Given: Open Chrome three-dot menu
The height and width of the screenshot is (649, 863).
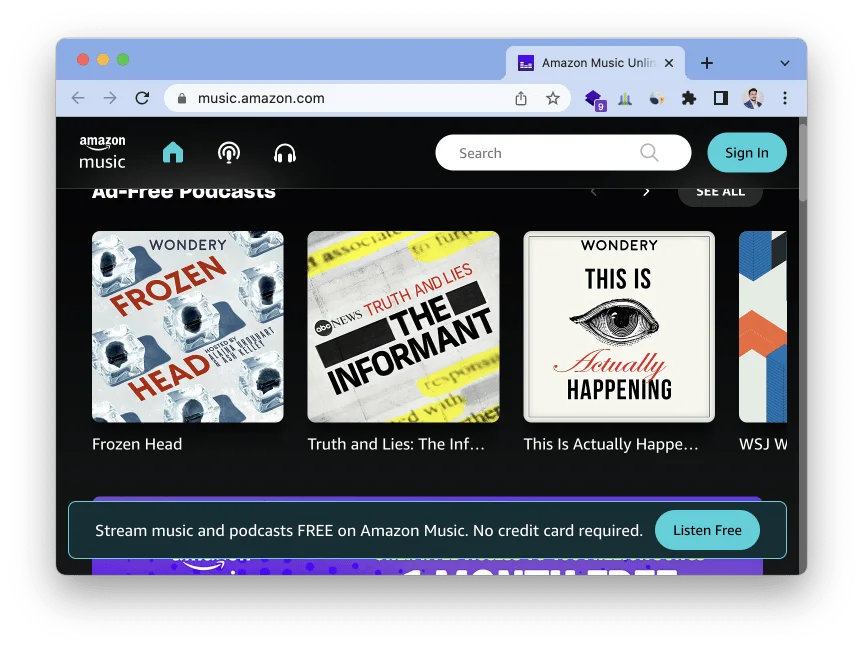Looking at the screenshot, I should pyautogui.click(x=785, y=98).
